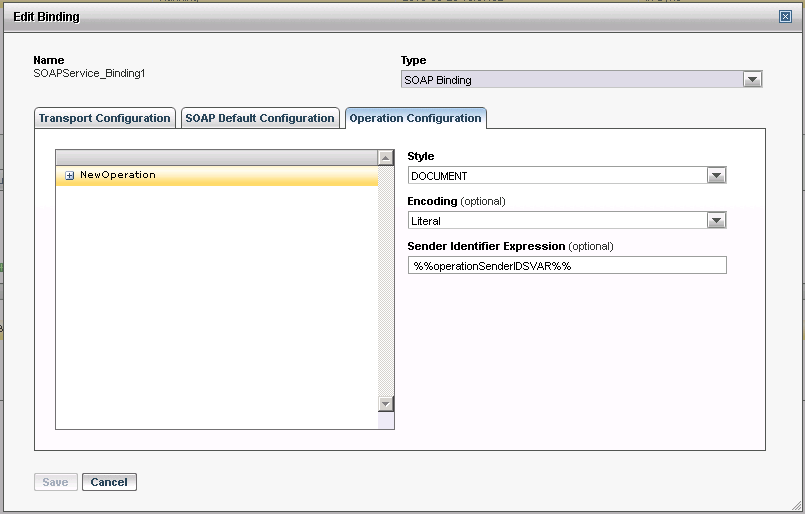Image resolution: width=805 pixels, height=514 pixels.
Task: Click the Cancel button
Action: [109, 482]
